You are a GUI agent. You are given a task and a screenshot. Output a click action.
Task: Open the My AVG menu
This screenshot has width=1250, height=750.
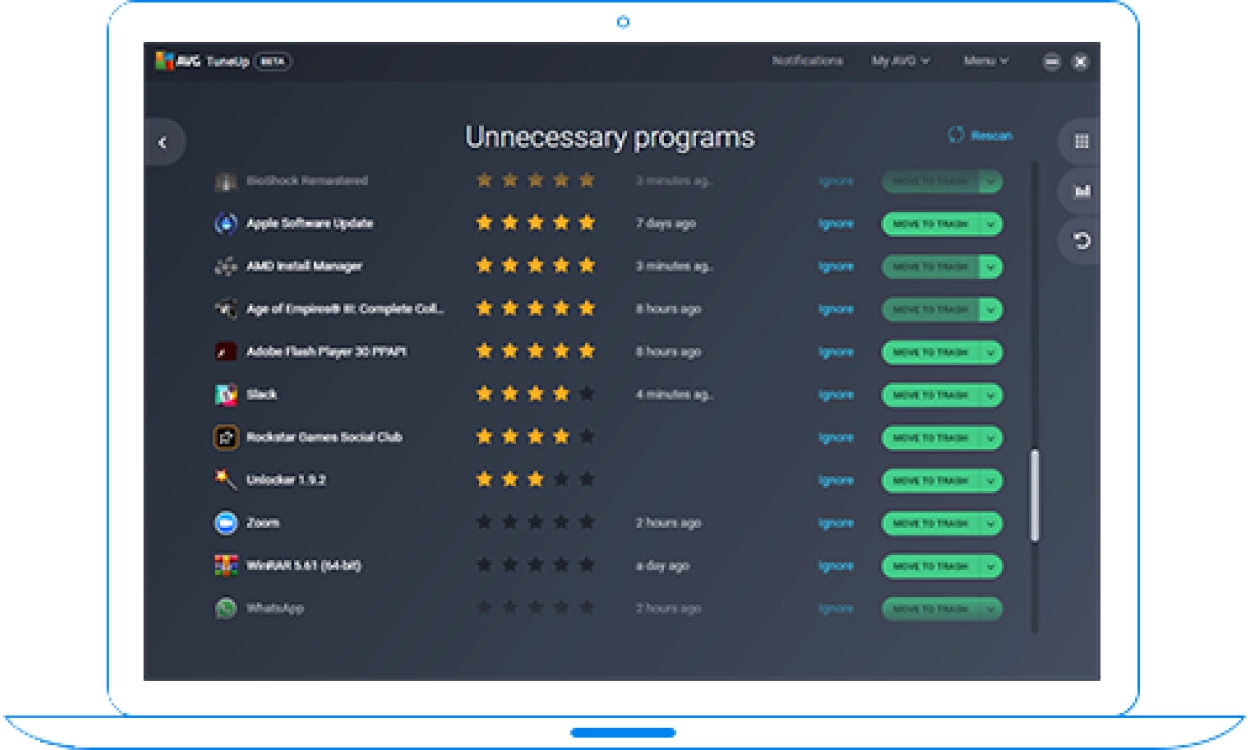pos(900,61)
